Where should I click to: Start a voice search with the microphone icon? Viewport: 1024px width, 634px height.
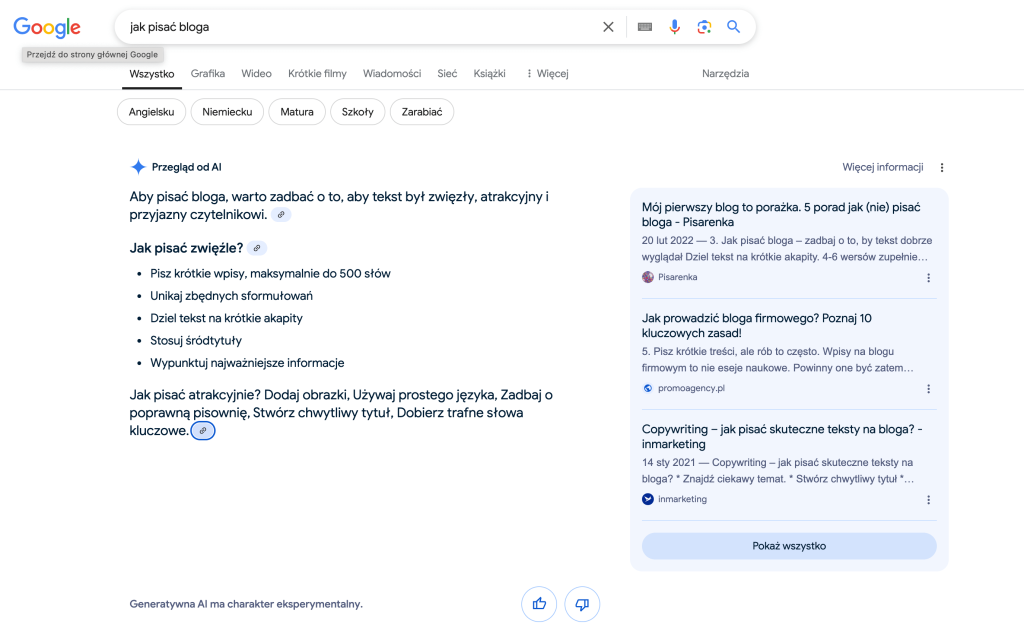pos(674,27)
